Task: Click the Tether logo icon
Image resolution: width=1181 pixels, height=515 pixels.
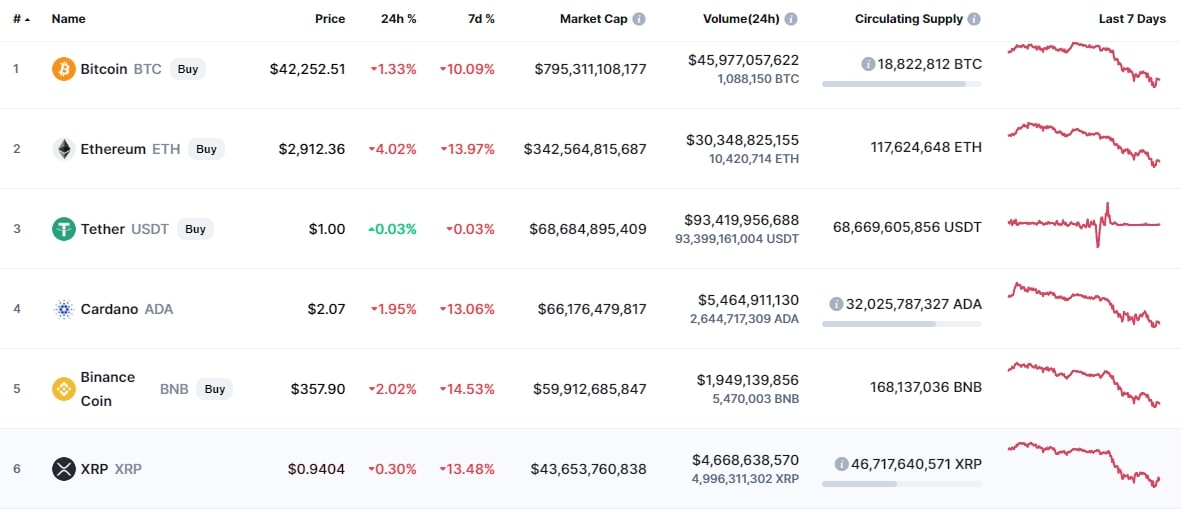Action: [x=63, y=229]
